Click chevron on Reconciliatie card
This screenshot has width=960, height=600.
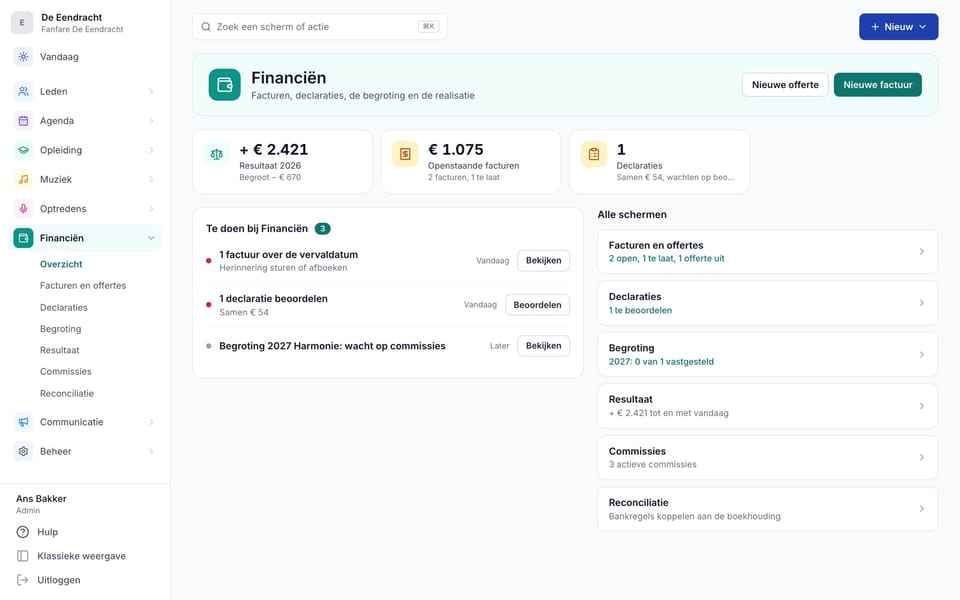[x=921, y=509]
